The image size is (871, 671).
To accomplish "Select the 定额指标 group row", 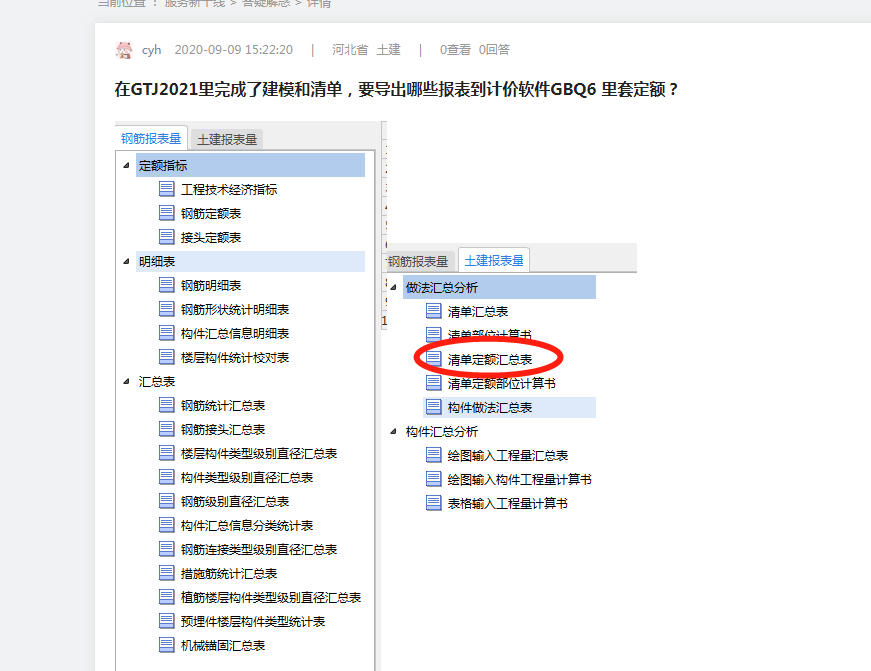I will pyautogui.click(x=250, y=165).
